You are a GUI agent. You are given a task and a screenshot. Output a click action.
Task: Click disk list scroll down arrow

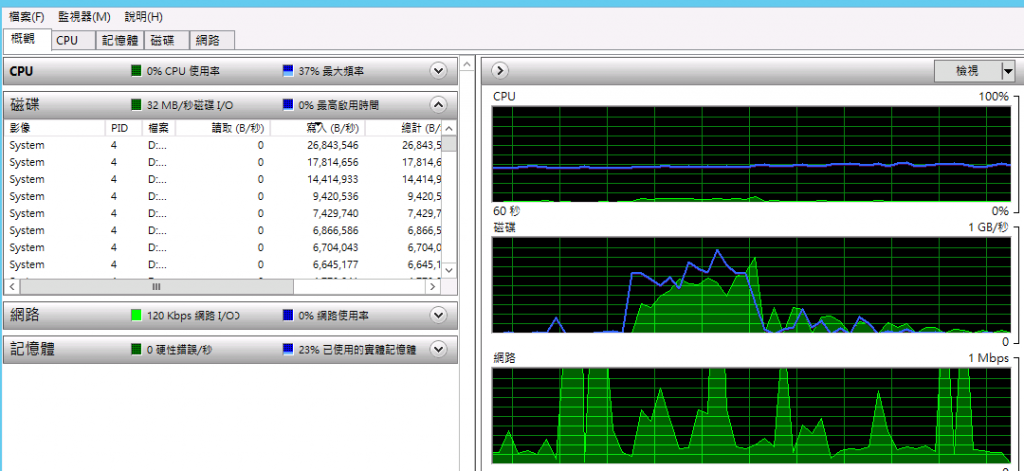(x=450, y=270)
